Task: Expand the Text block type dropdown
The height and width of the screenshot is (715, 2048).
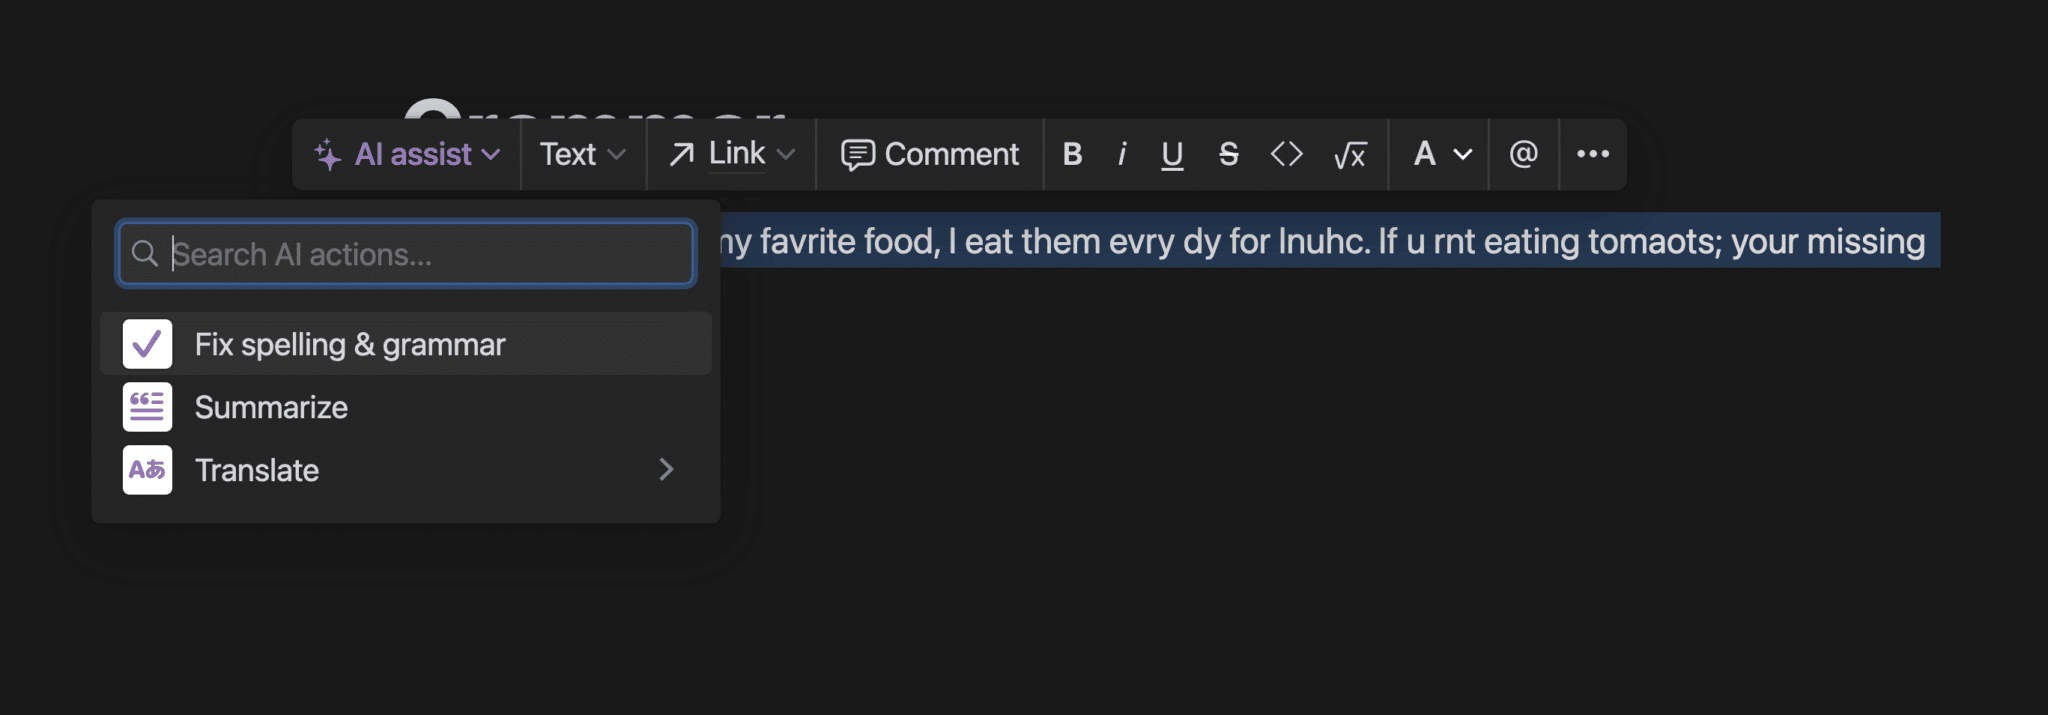Action: pyautogui.click(x=582, y=154)
